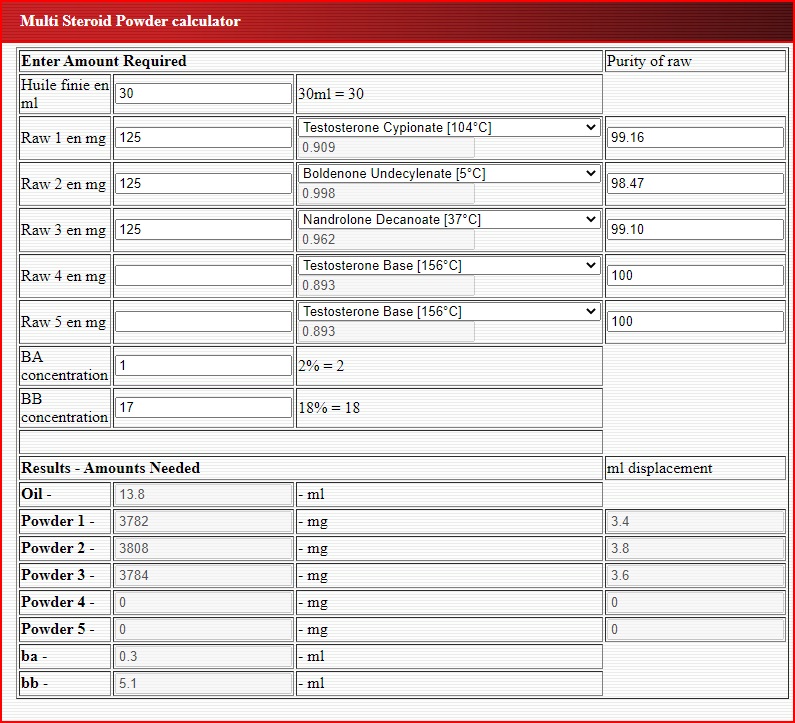Open the Testosterone Cypionate dropdown for Raw 1
The image size is (795, 723).
click(x=449, y=128)
